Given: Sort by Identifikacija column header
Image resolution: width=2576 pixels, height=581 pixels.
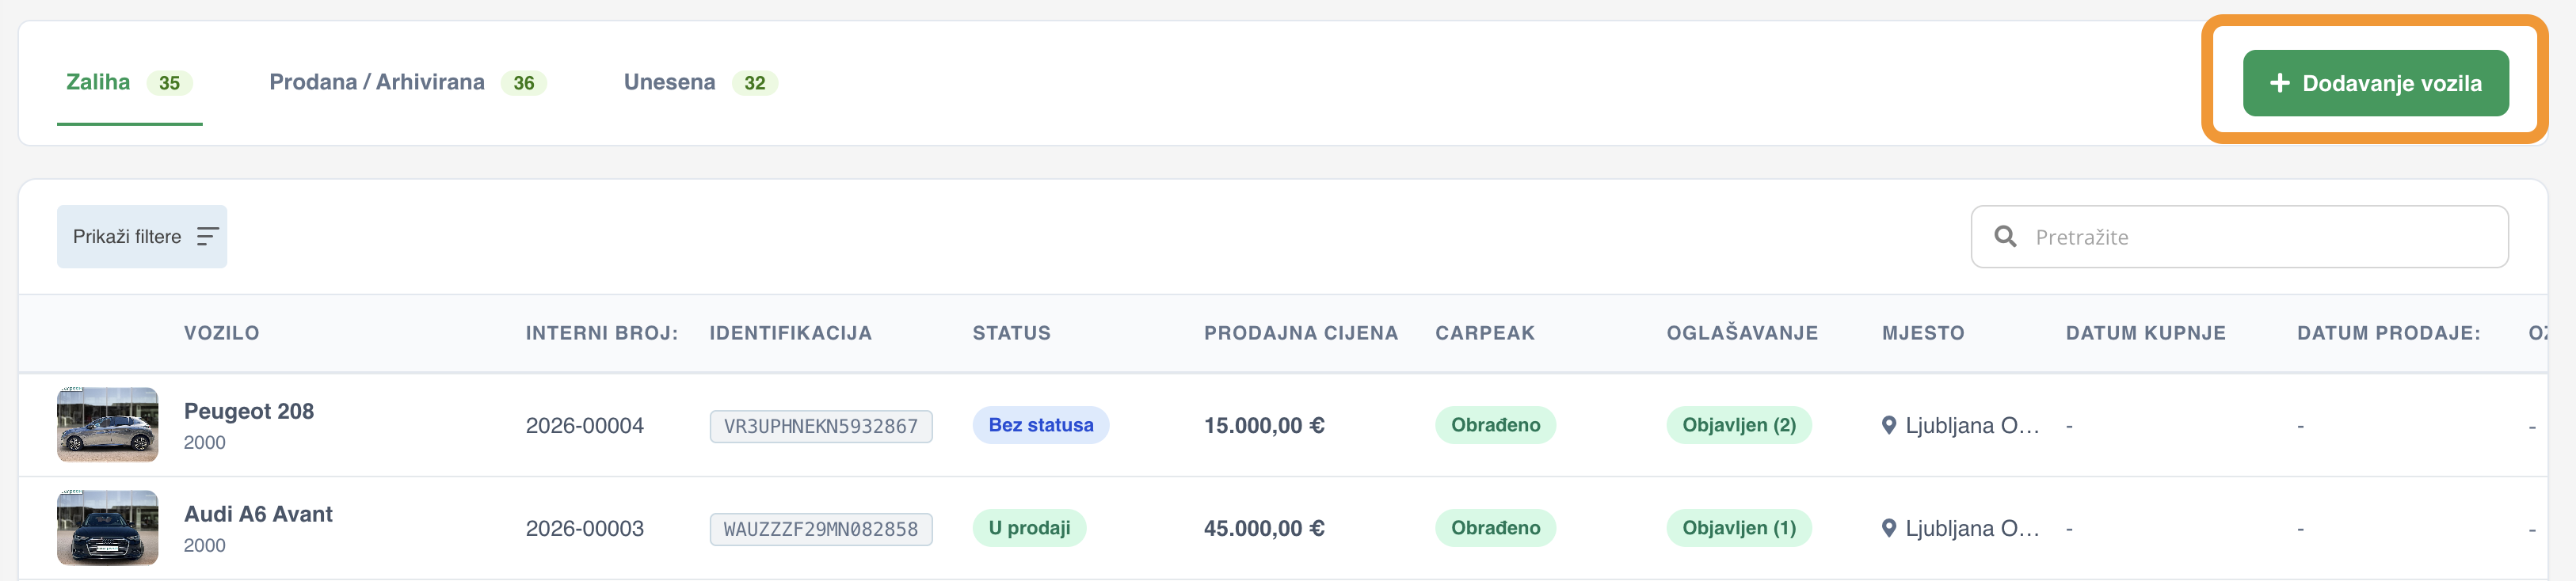Looking at the screenshot, I should [x=790, y=333].
